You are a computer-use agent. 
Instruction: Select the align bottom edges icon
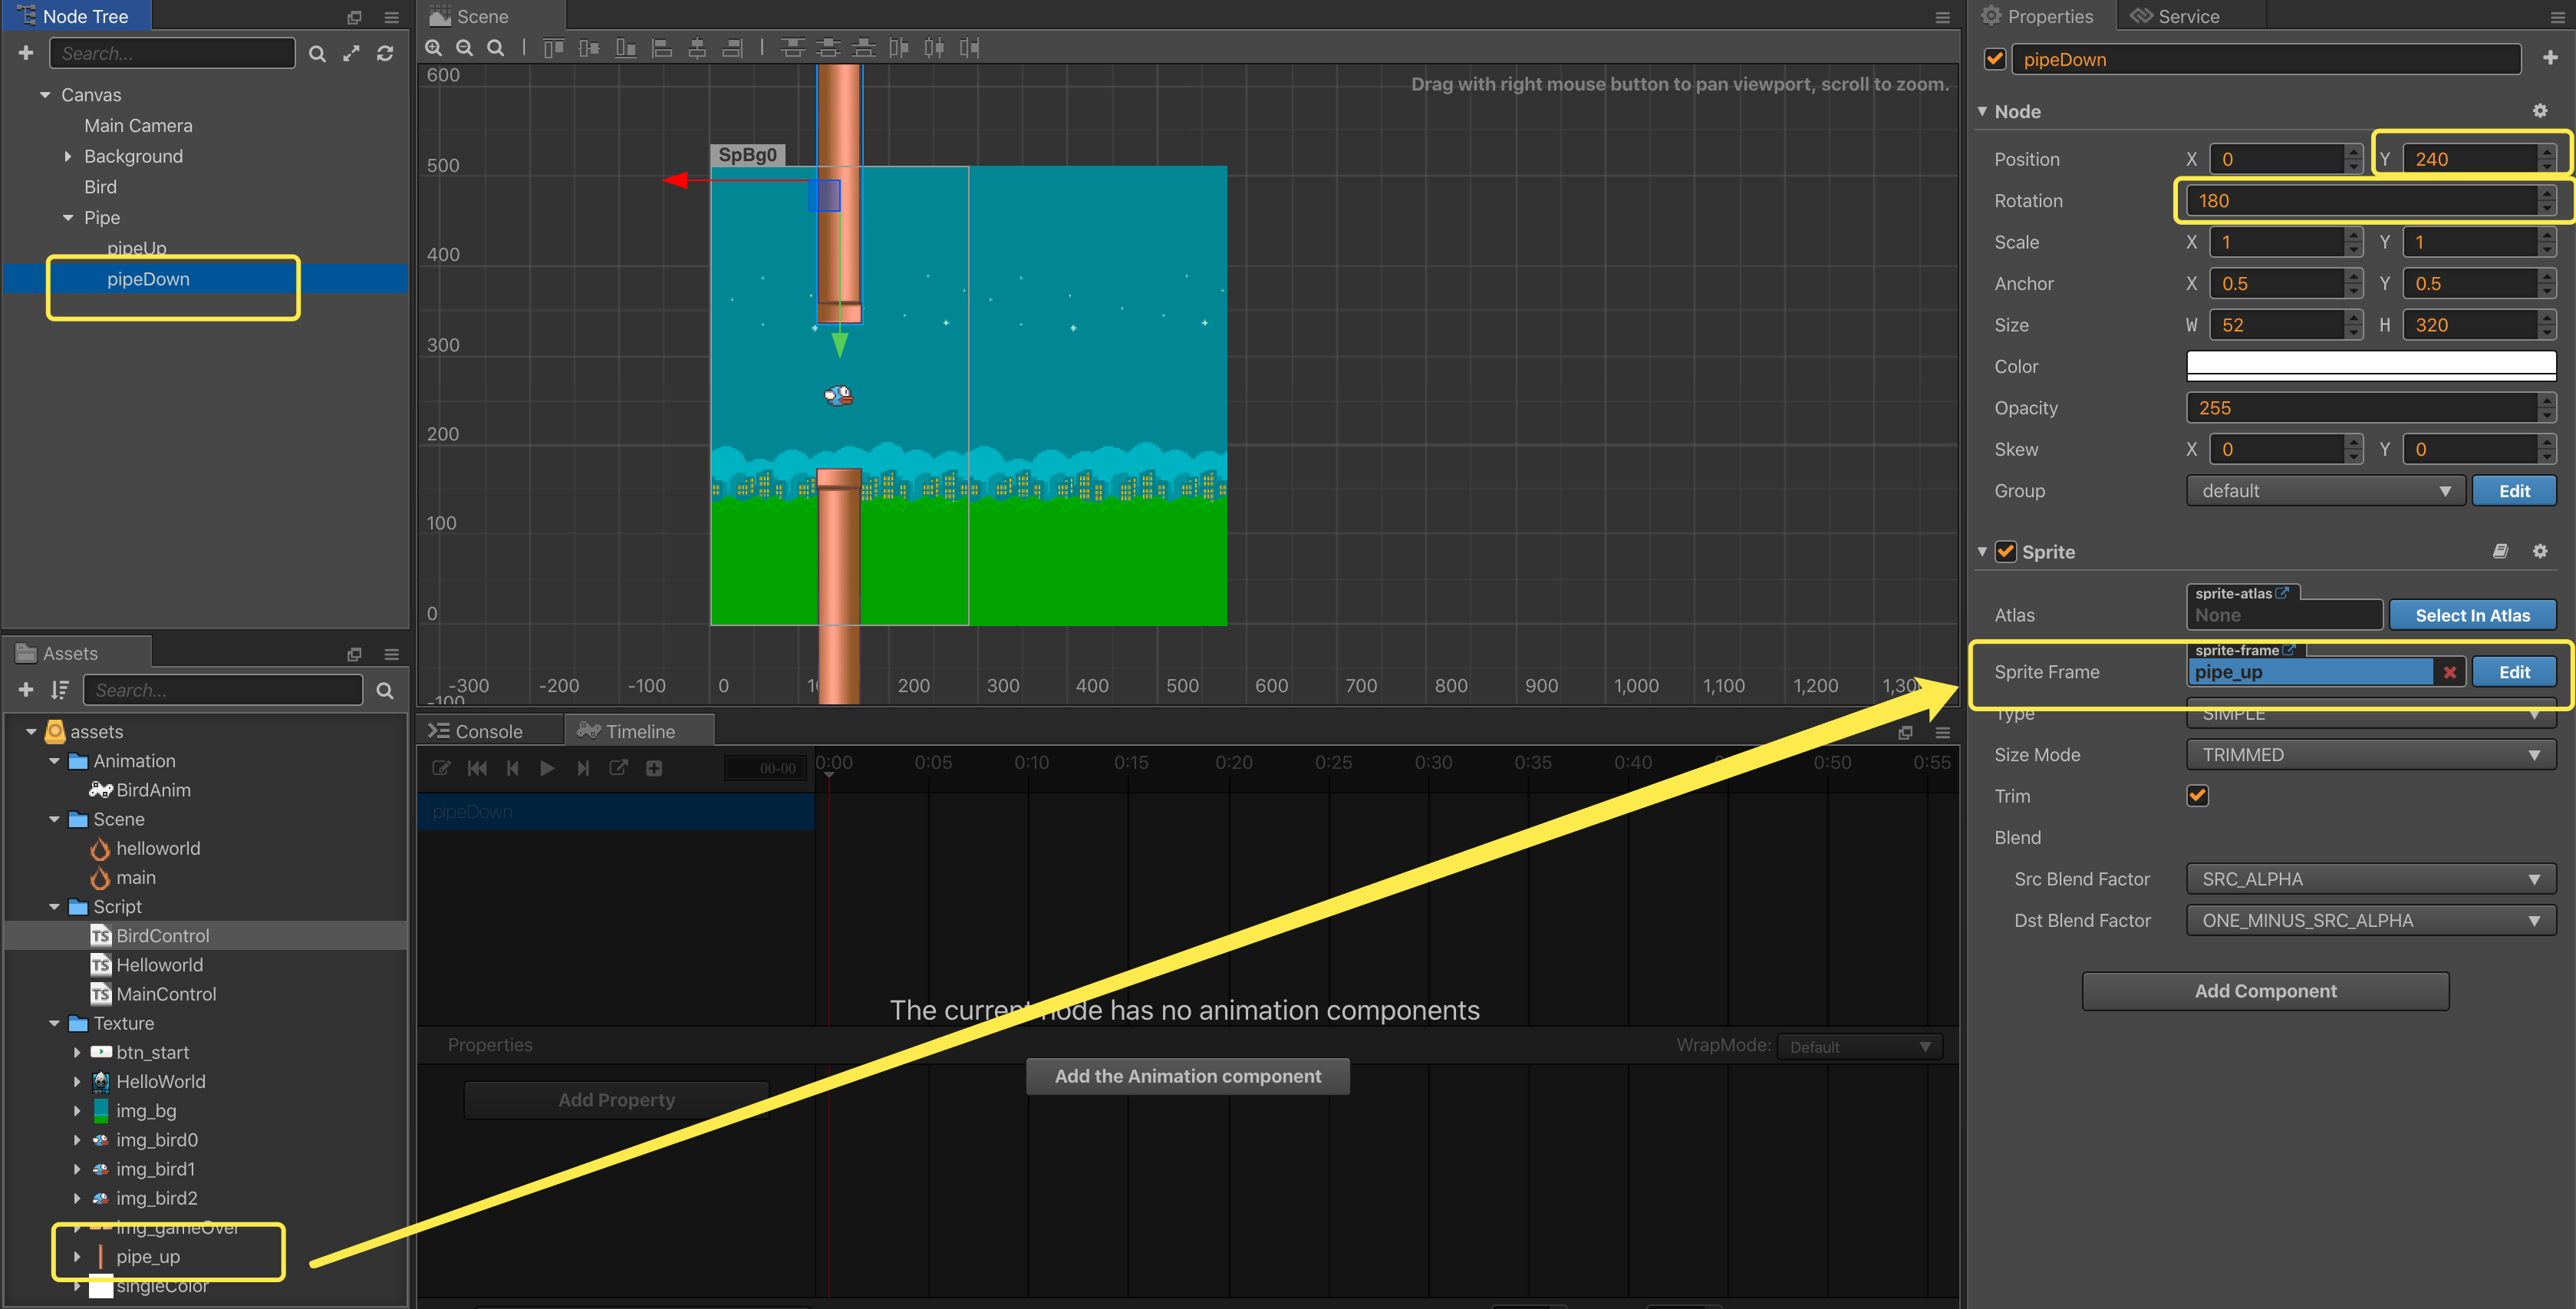pyautogui.click(x=625, y=48)
